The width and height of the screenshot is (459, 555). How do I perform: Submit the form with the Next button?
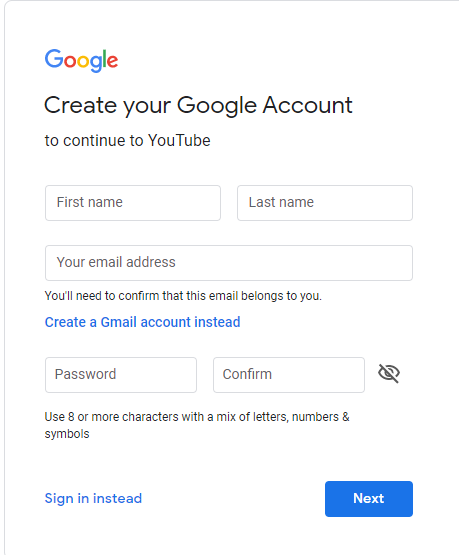tap(369, 499)
